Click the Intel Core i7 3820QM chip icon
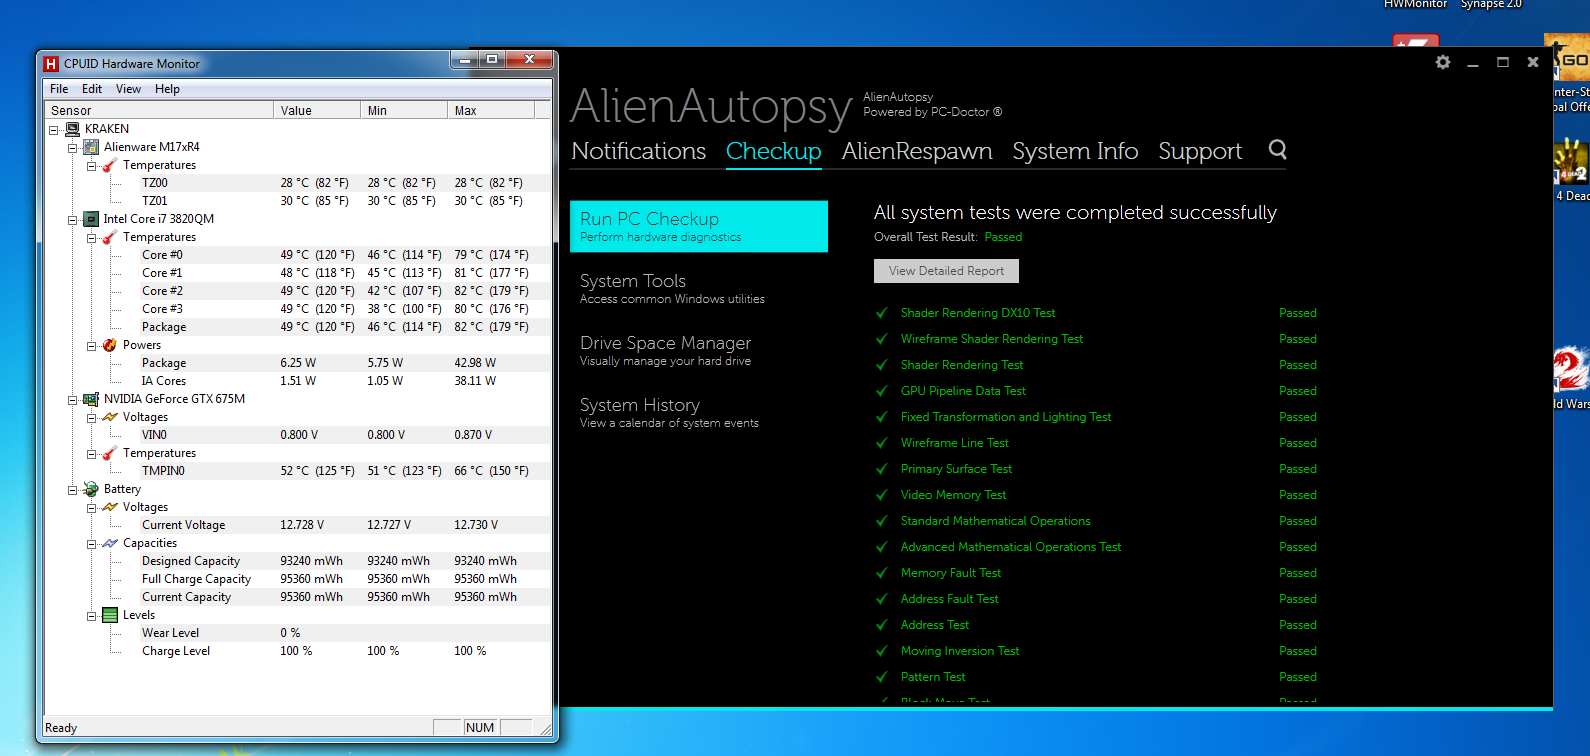The image size is (1590, 756). [91, 219]
